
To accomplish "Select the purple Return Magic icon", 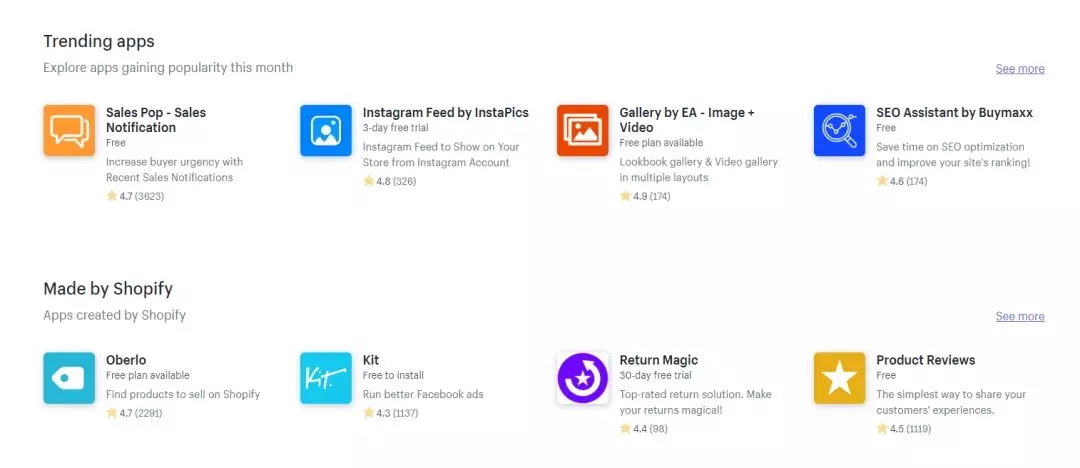I will click(583, 378).
